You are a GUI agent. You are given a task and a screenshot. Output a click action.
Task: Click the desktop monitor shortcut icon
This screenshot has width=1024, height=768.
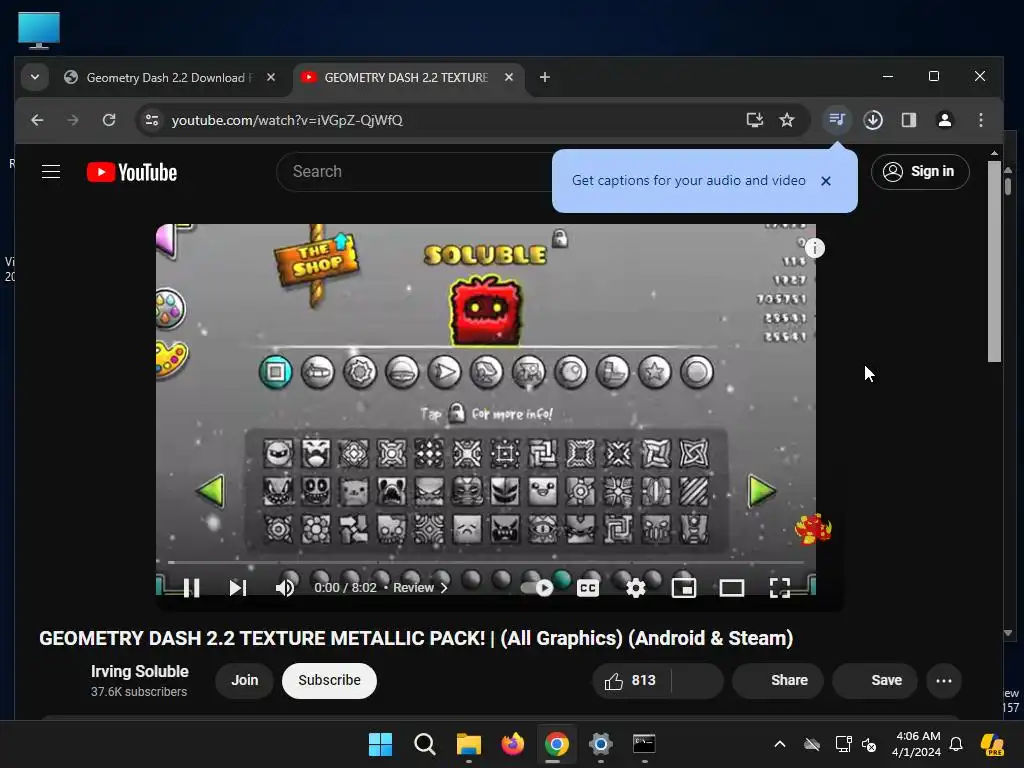coord(39,30)
